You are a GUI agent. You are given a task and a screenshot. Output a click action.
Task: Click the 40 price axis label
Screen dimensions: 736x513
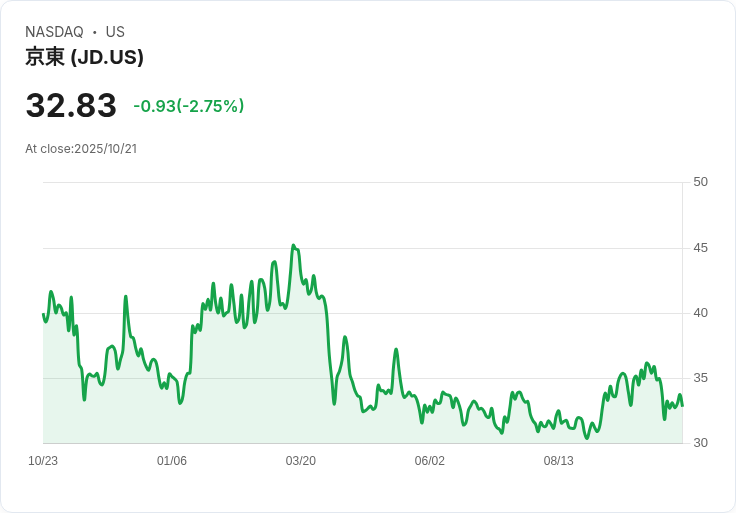pyautogui.click(x=700, y=313)
